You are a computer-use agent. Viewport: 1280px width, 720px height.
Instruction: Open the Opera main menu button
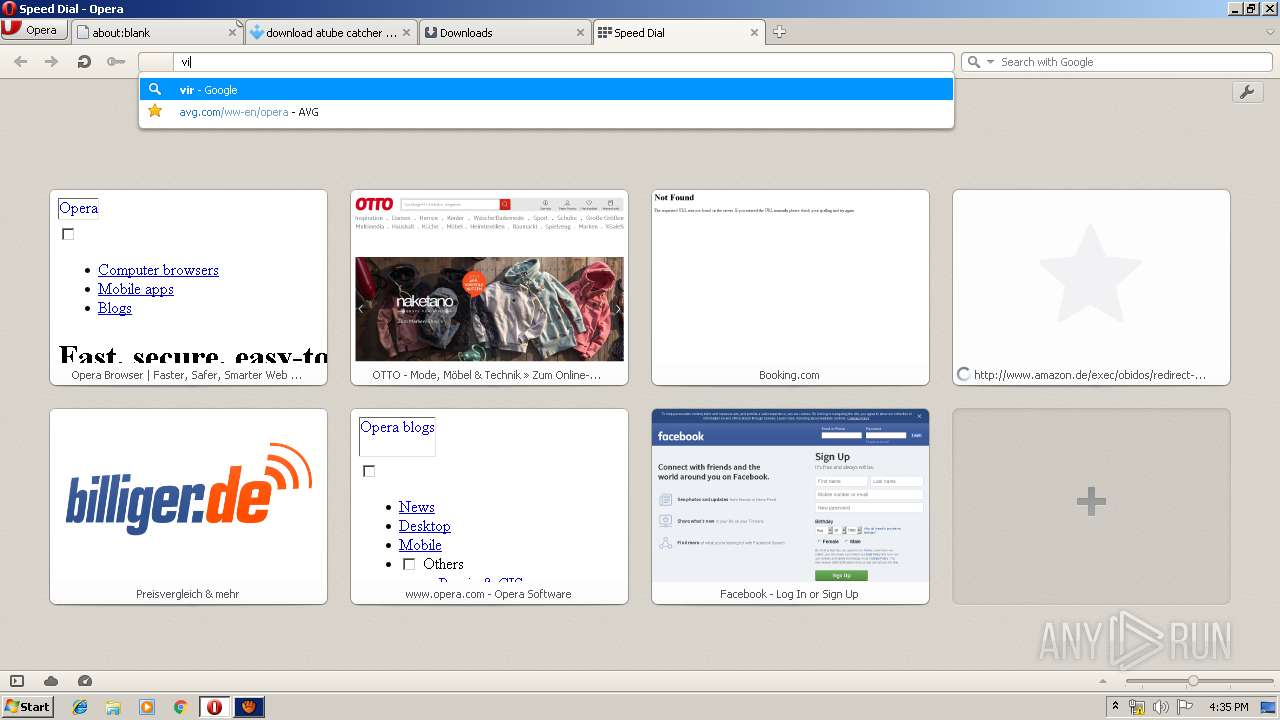34,30
